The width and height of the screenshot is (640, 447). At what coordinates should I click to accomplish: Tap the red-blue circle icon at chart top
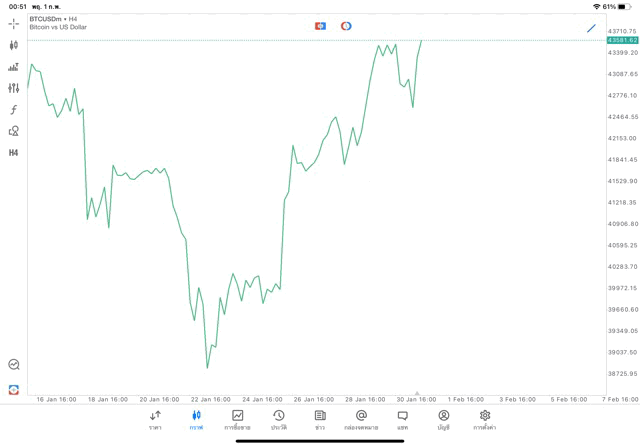(346, 26)
